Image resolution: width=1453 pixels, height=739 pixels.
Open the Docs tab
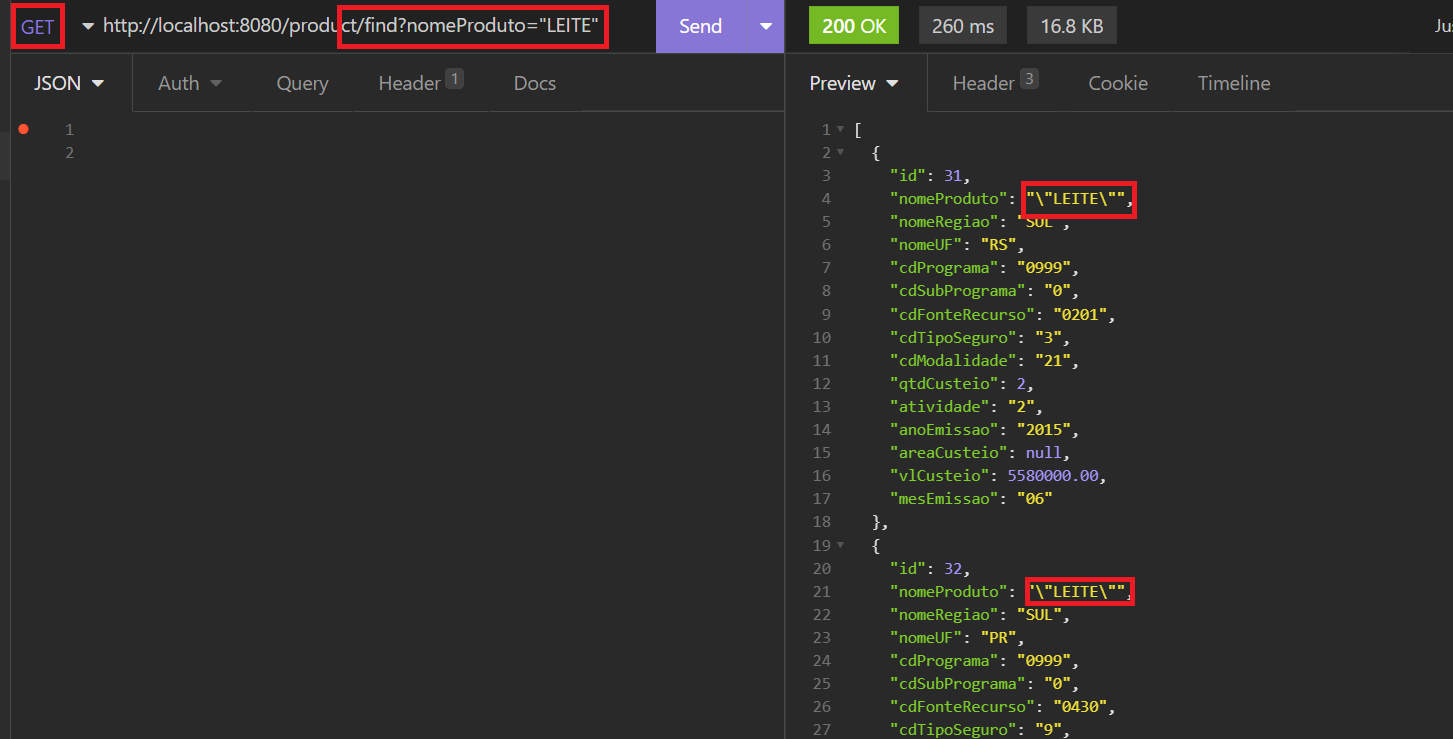pos(535,83)
